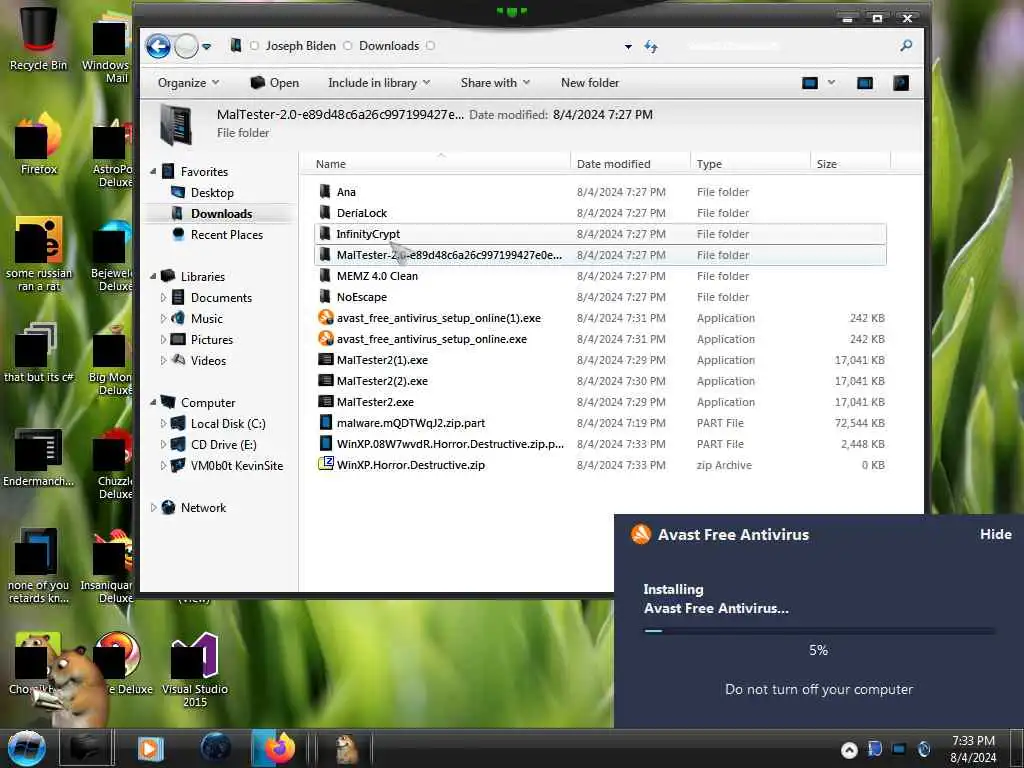Open the recent pages dropdown arrow
Viewport: 1024px width, 768px height.
click(x=206, y=47)
